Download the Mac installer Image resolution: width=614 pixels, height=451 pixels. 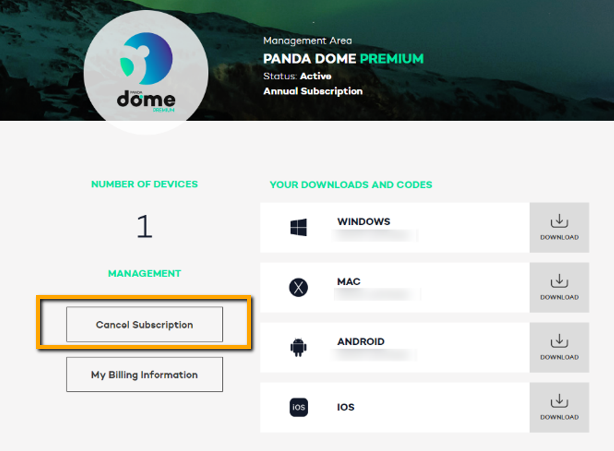coord(559,288)
